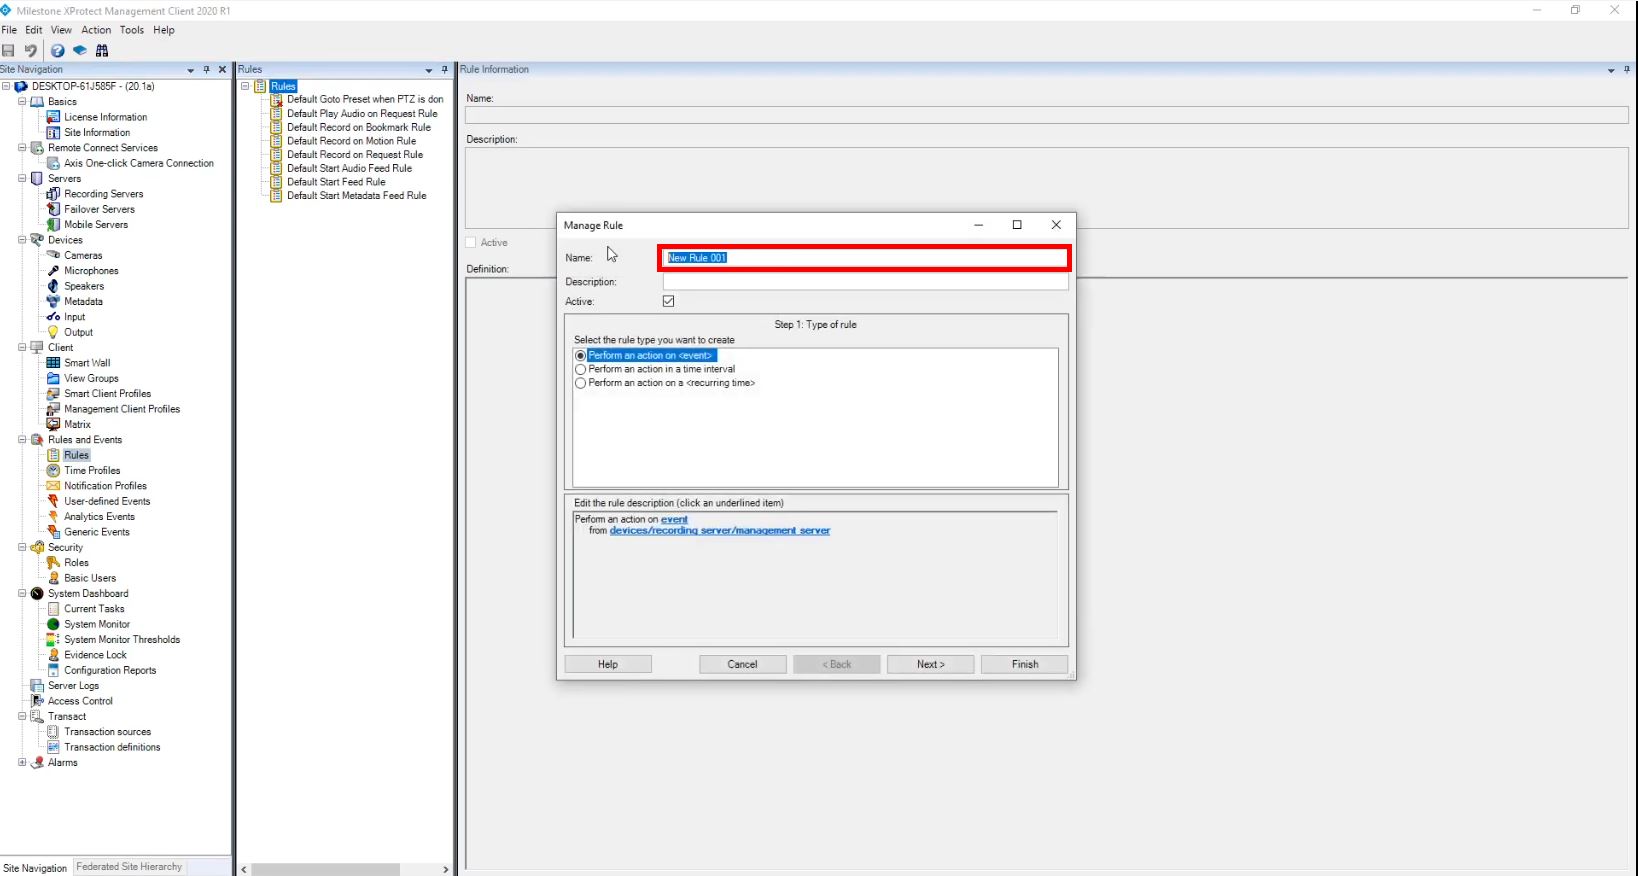Select 'Perform an action on <event>' radio
The image size is (1638, 876).
(x=581, y=356)
